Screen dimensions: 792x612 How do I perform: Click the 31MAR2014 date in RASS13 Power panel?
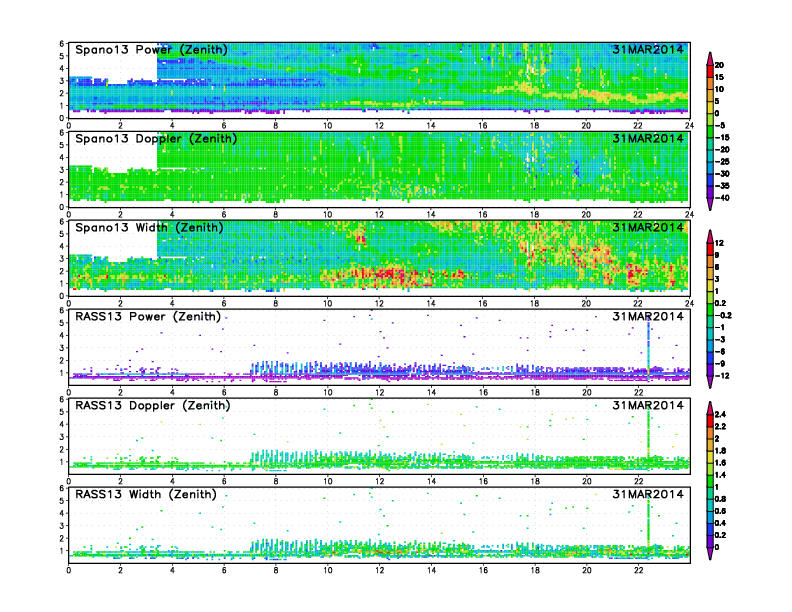[648, 316]
